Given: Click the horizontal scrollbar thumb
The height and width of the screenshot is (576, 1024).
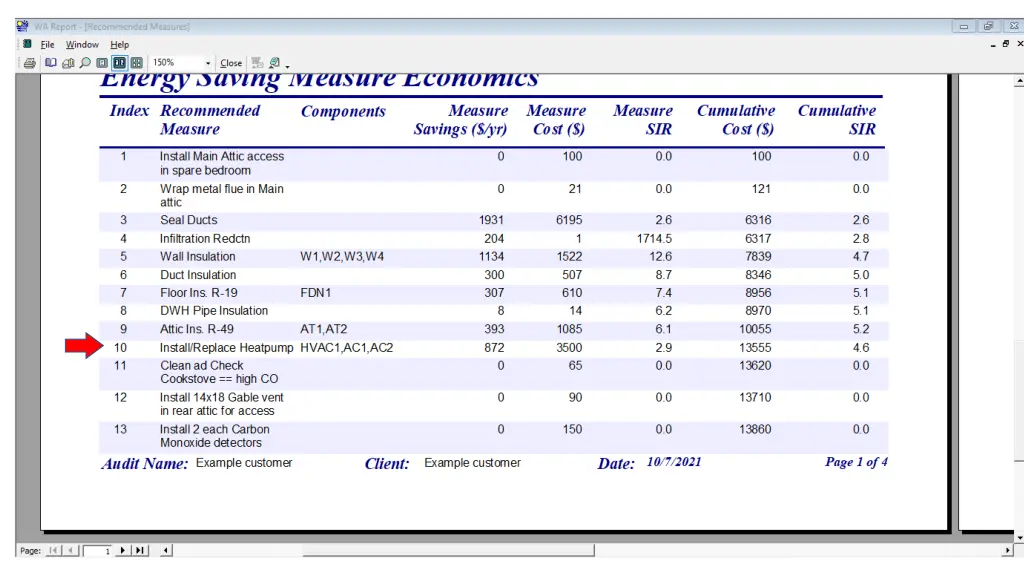Looking at the screenshot, I should tap(449, 551).
